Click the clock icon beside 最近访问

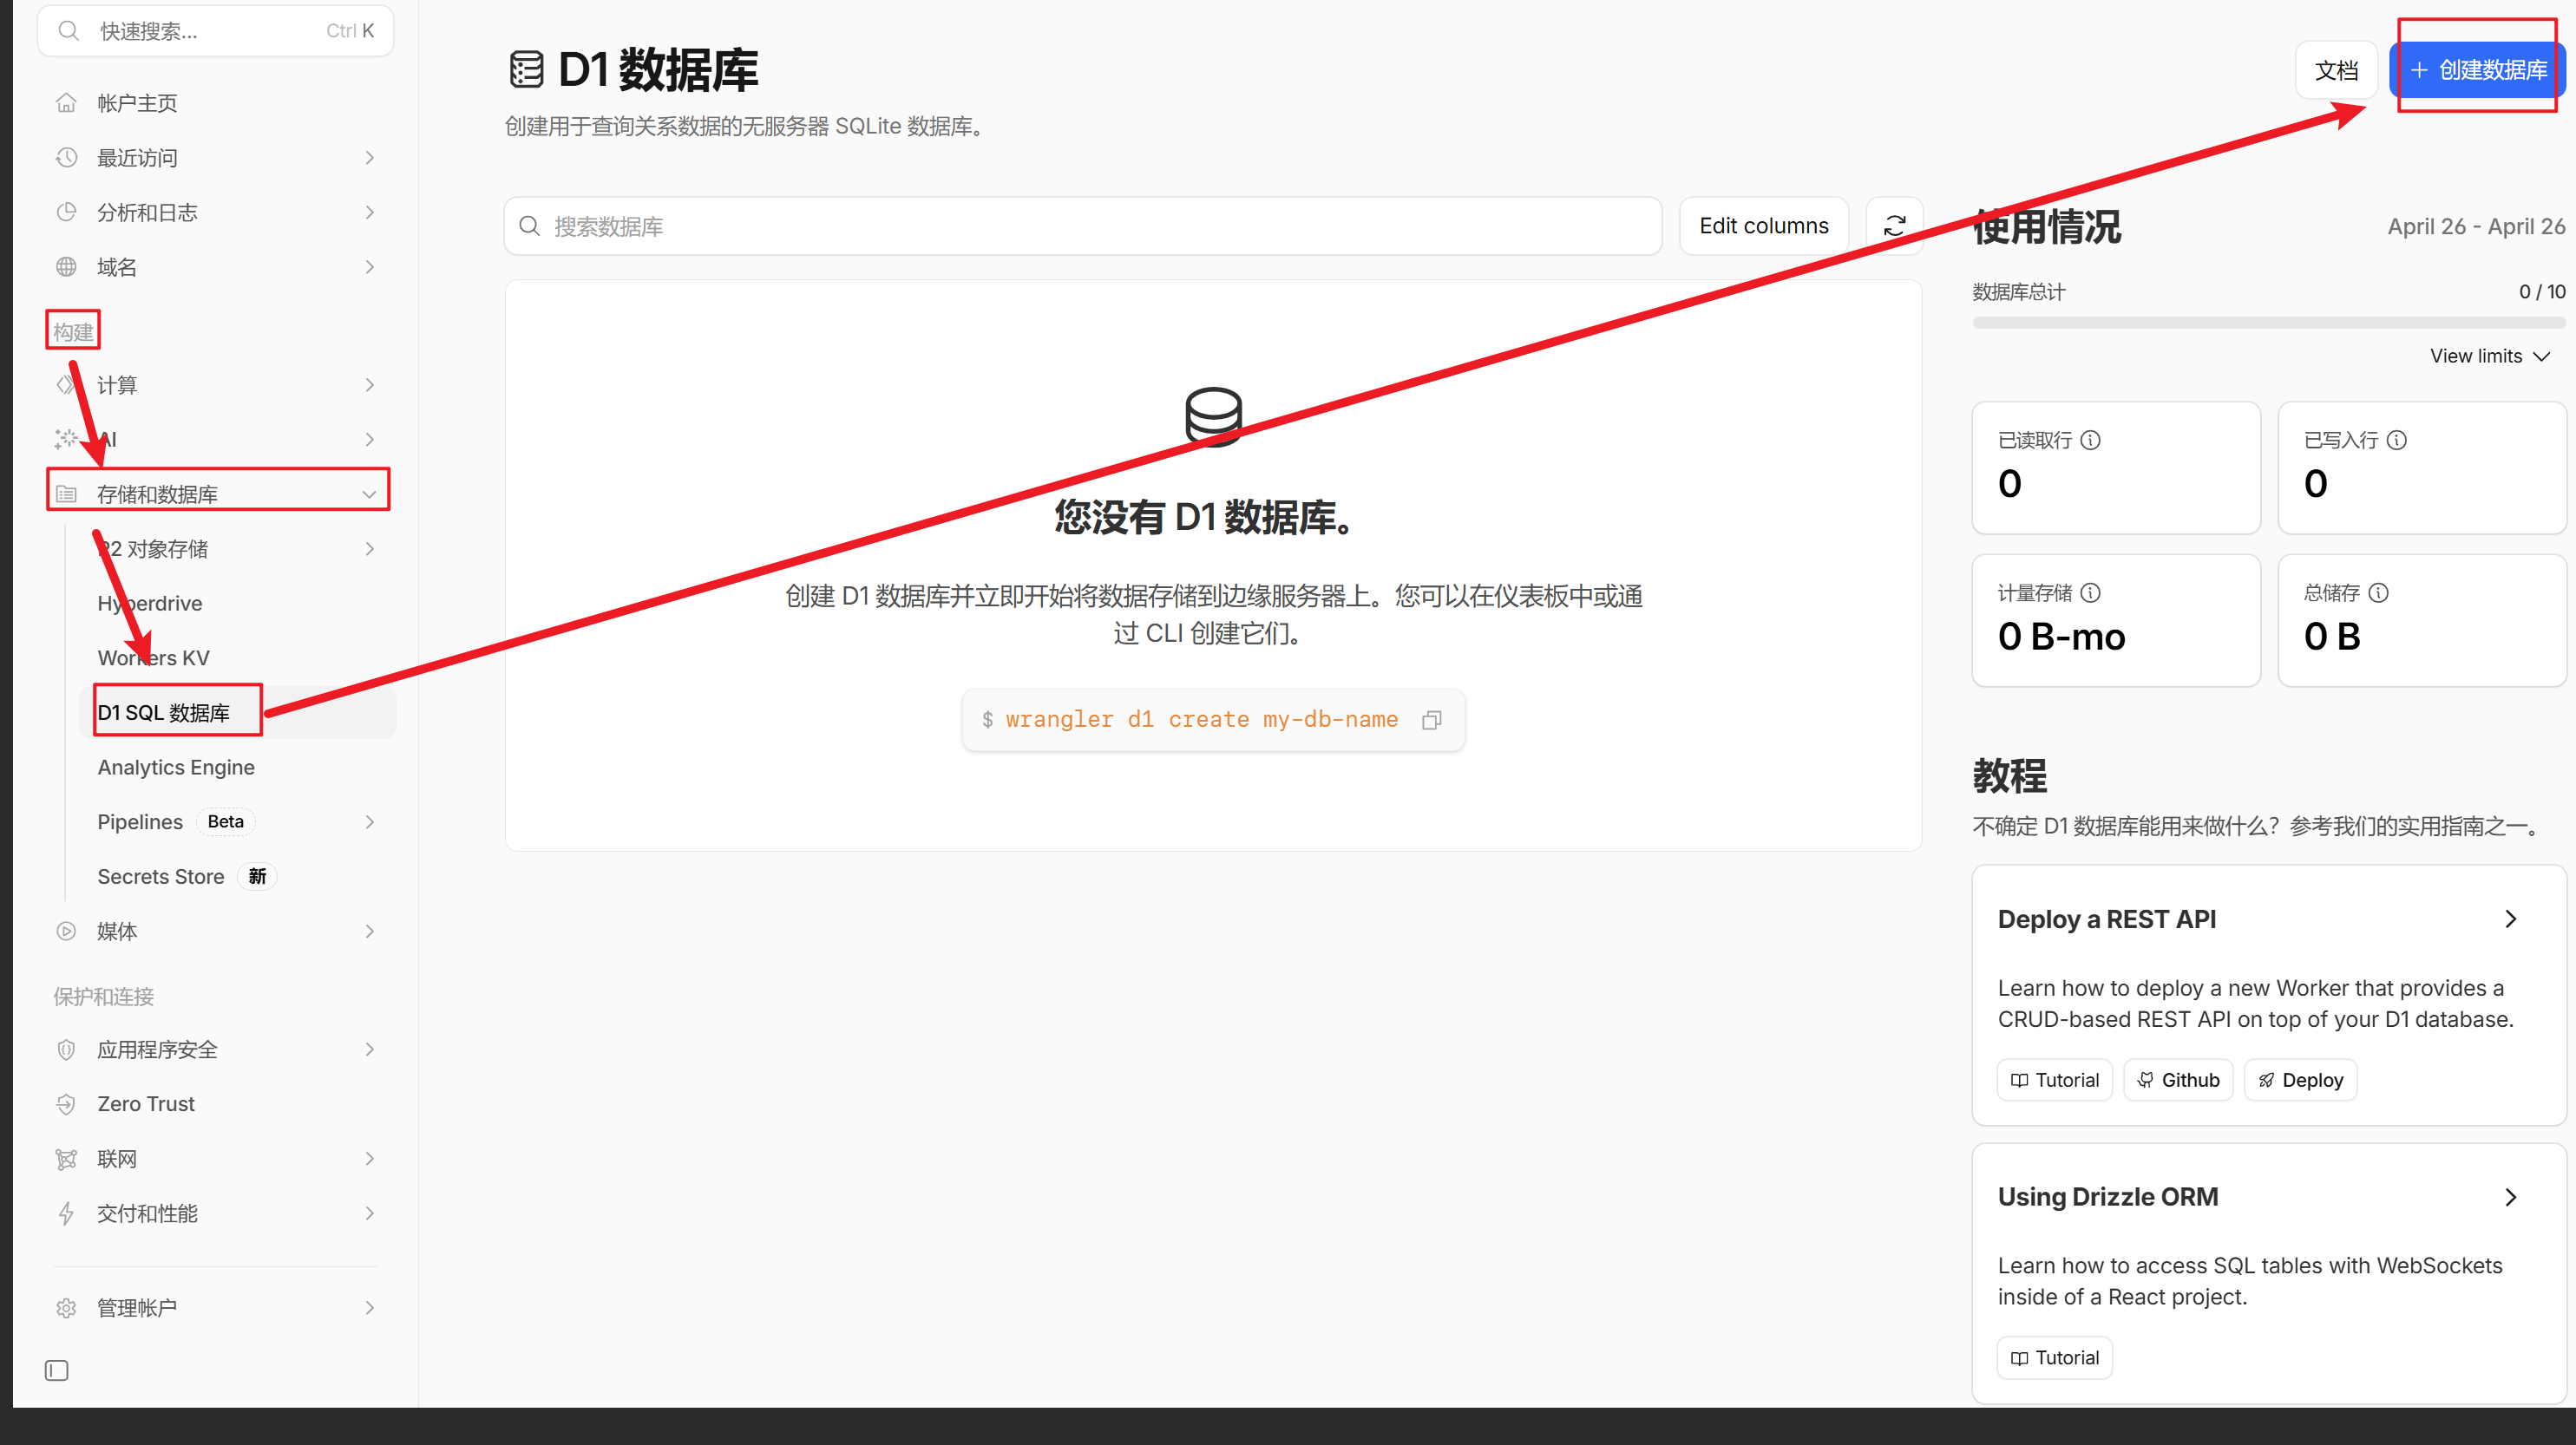pyautogui.click(x=66, y=158)
